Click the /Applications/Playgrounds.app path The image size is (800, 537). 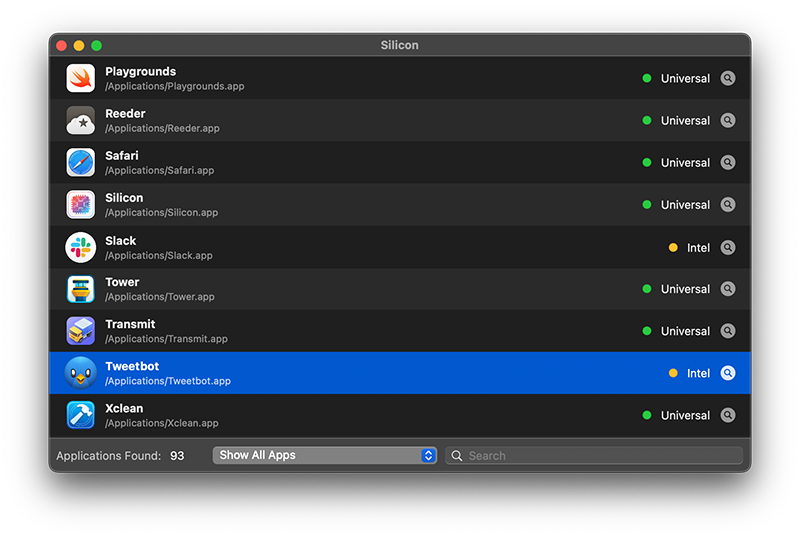[x=174, y=86]
